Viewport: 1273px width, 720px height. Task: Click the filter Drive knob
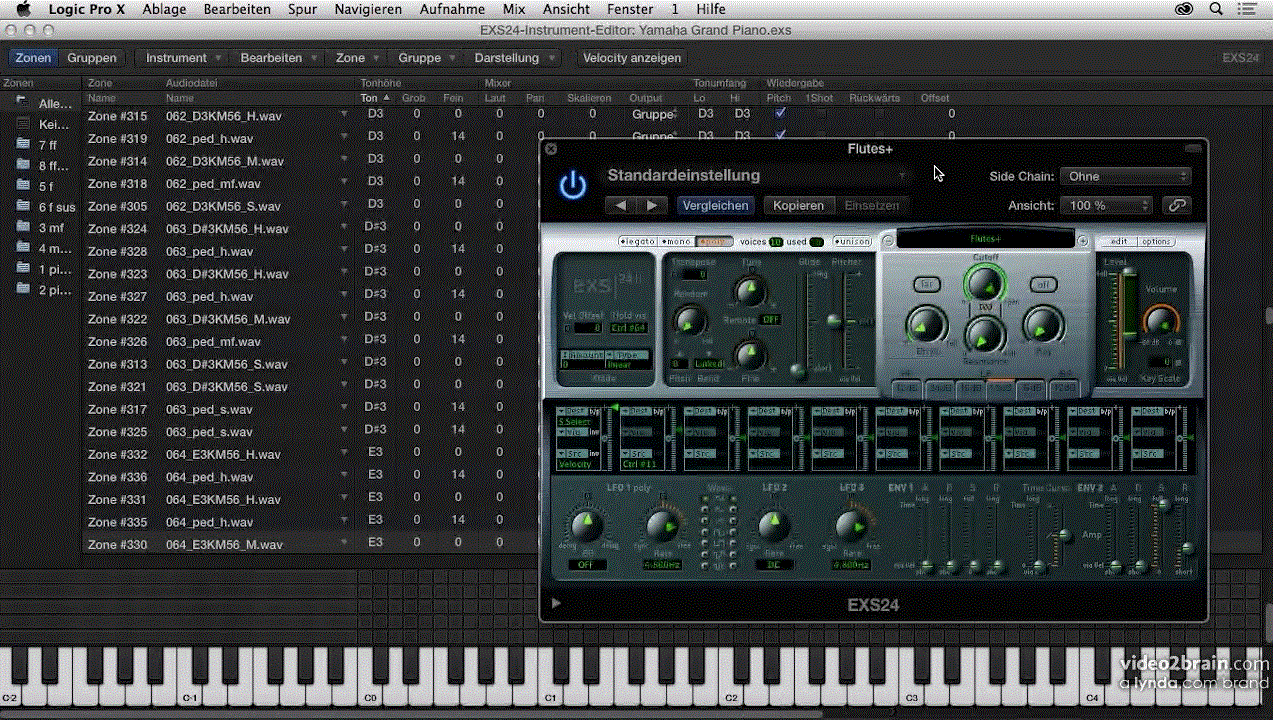[x=927, y=325]
